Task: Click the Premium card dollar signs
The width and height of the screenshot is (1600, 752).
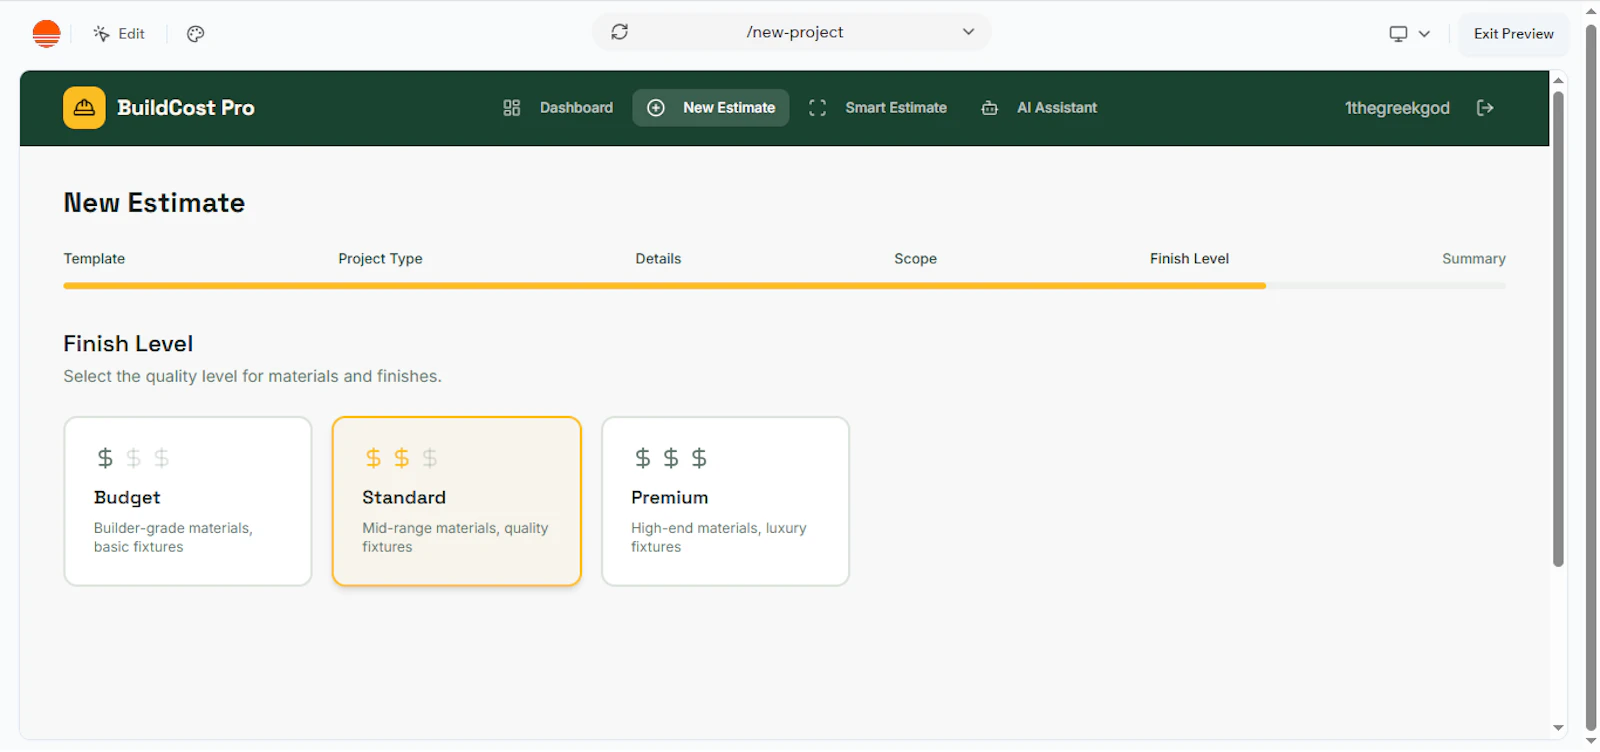Action: click(x=670, y=458)
